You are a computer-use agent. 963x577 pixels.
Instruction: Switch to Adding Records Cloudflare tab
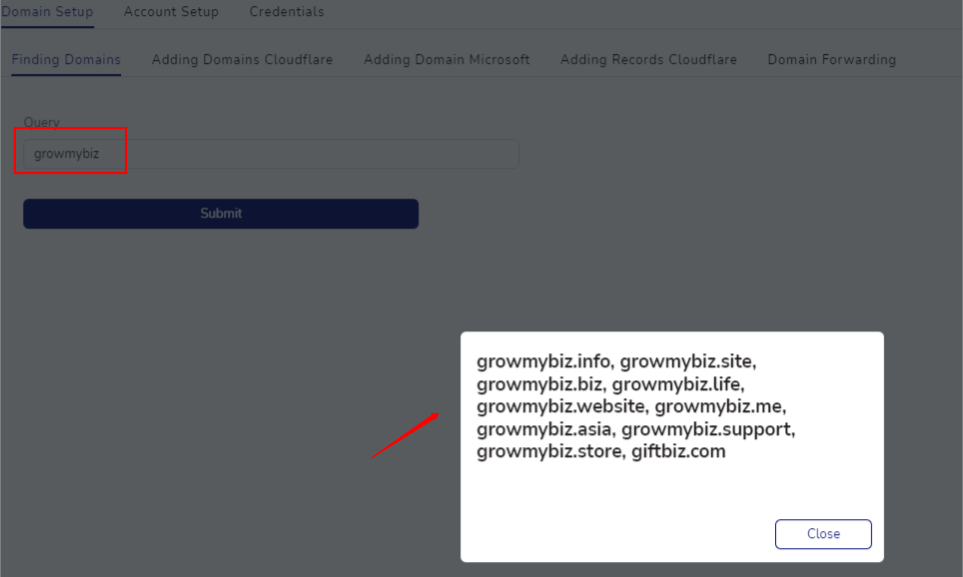(649, 60)
